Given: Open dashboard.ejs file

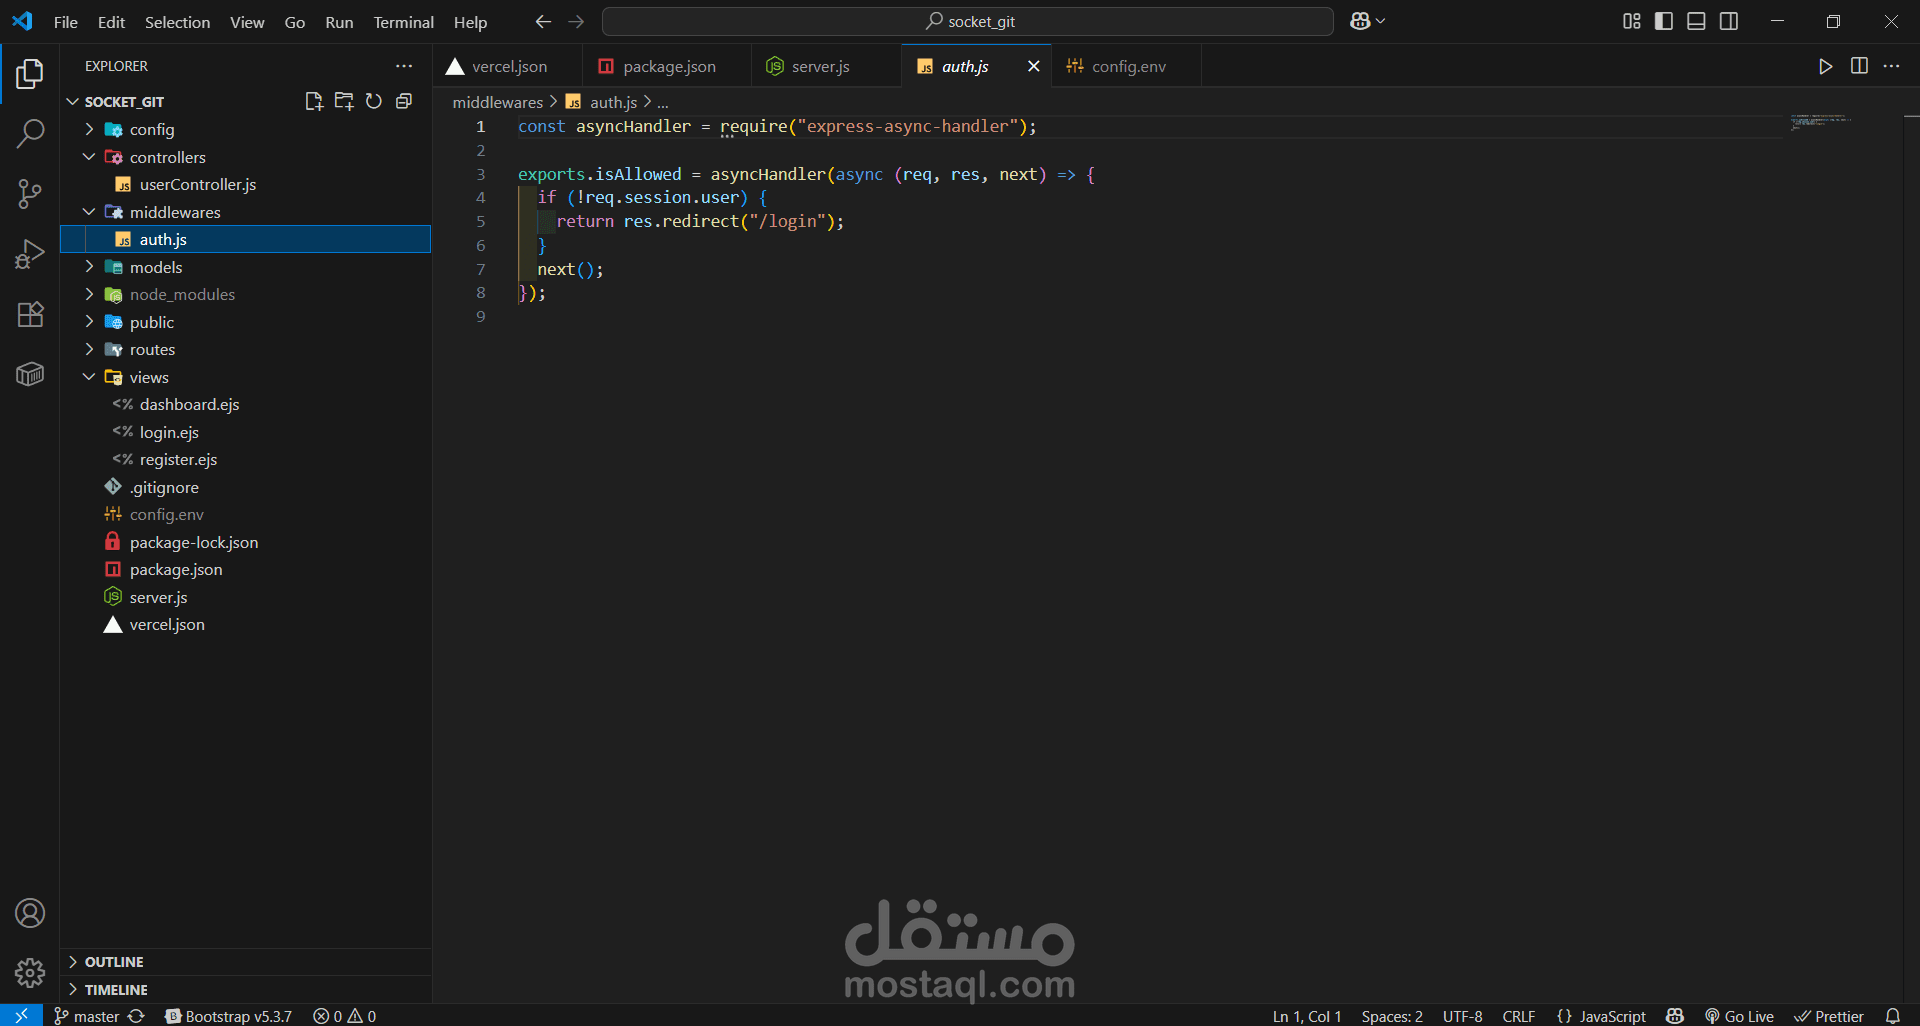Looking at the screenshot, I should tap(245, 404).
